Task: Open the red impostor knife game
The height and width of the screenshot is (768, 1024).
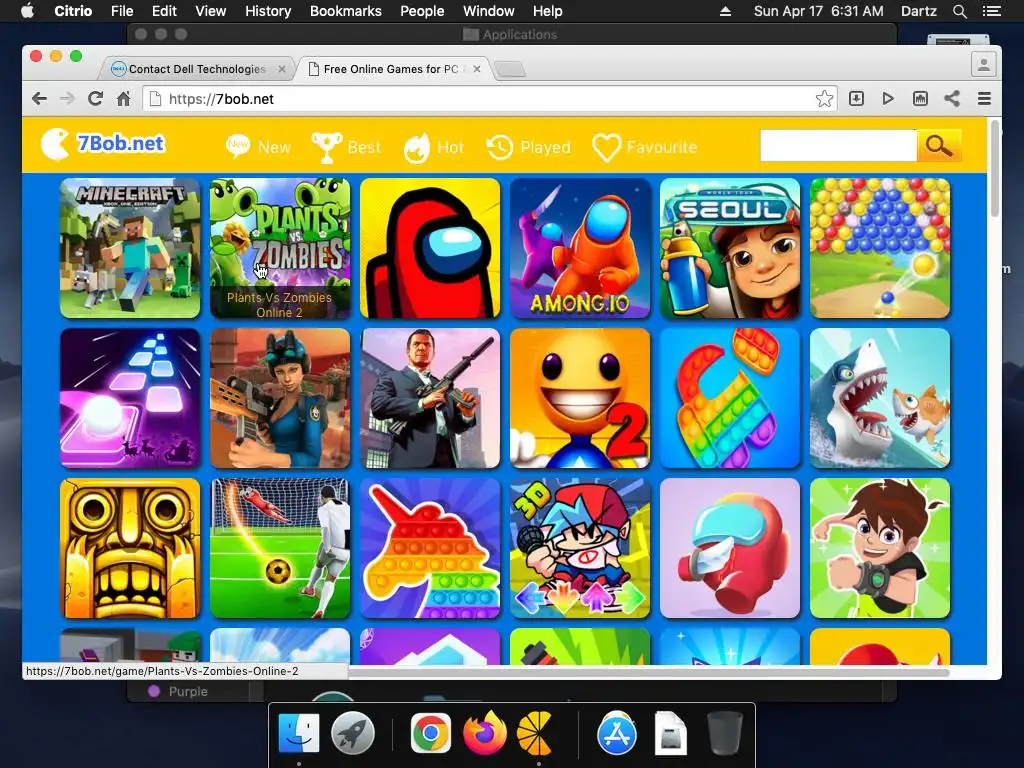Action: pos(730,548)
